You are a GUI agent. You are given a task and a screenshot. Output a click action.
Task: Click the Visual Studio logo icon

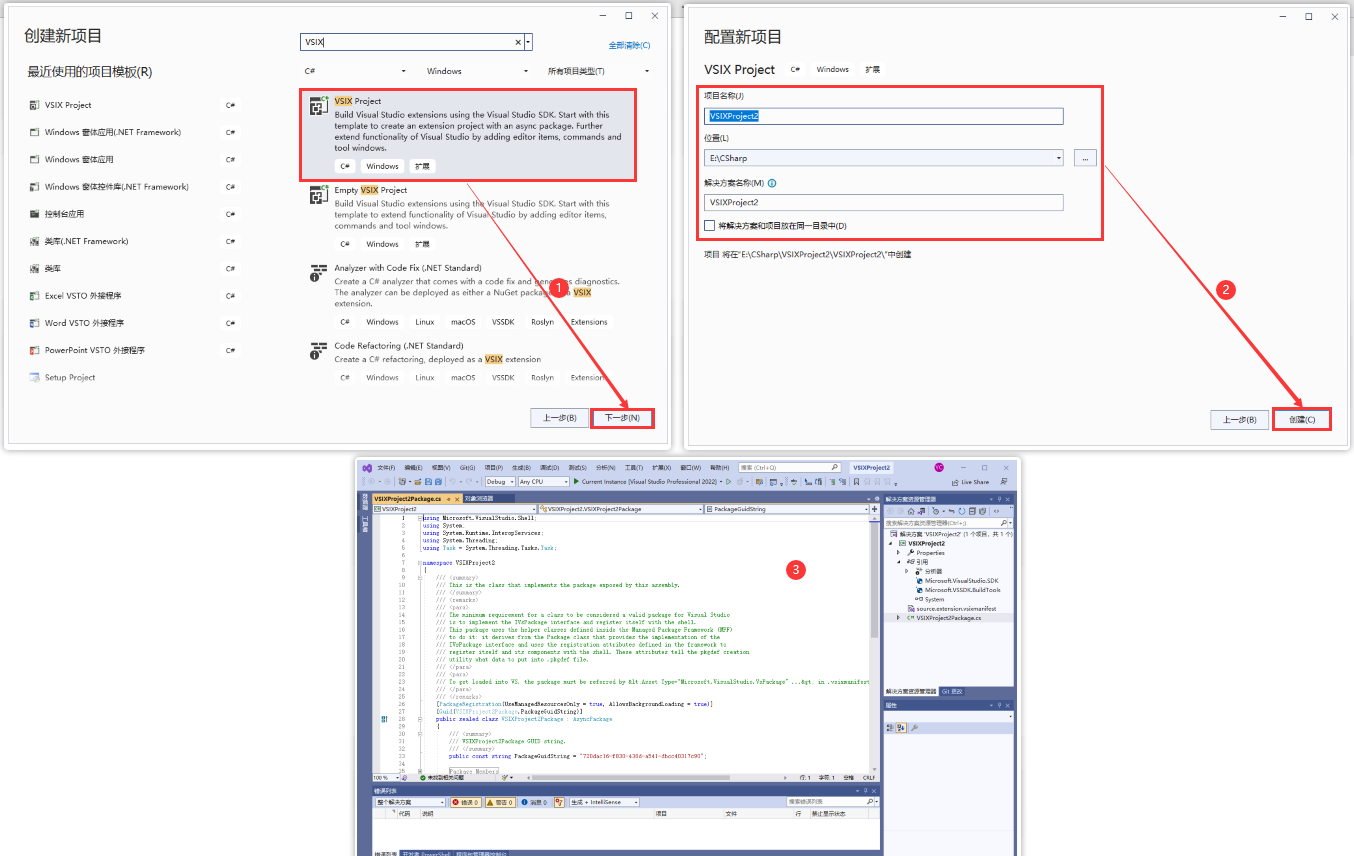click(x=367, y=467)
